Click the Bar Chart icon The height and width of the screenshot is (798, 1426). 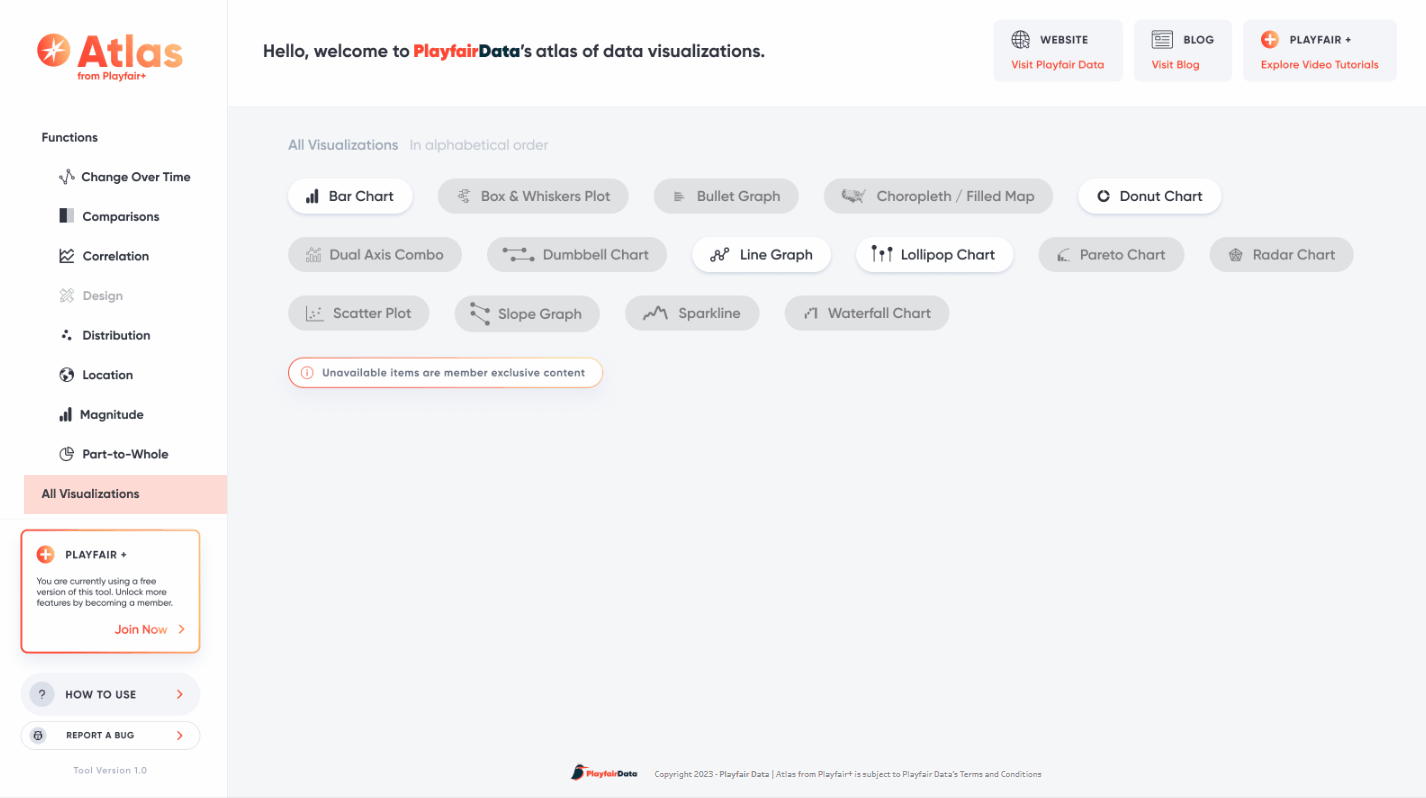(312, 196)
